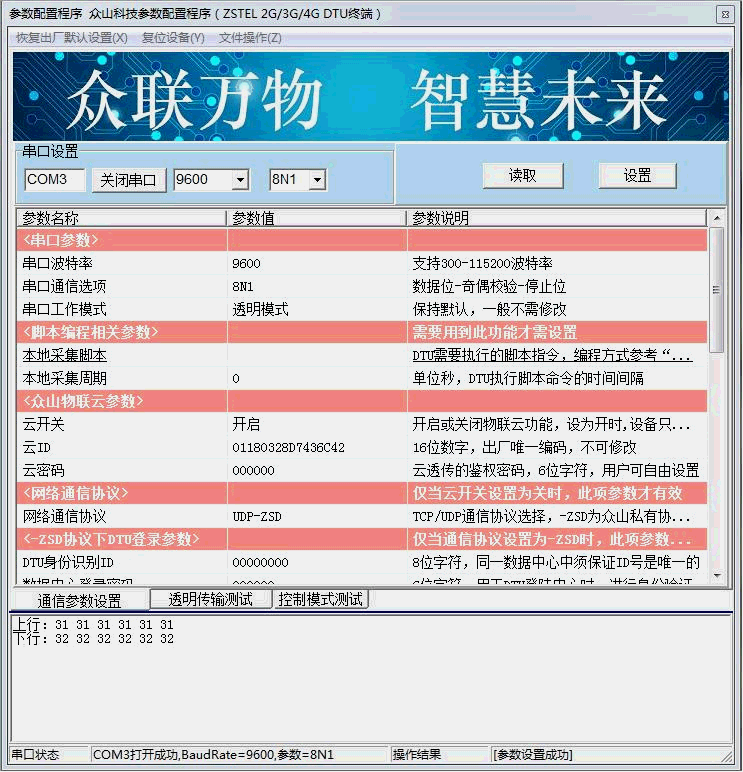Click the 参数名称 column header
Image resolution: width=743 pixels, height=772 pixels.
pos(122,218)
